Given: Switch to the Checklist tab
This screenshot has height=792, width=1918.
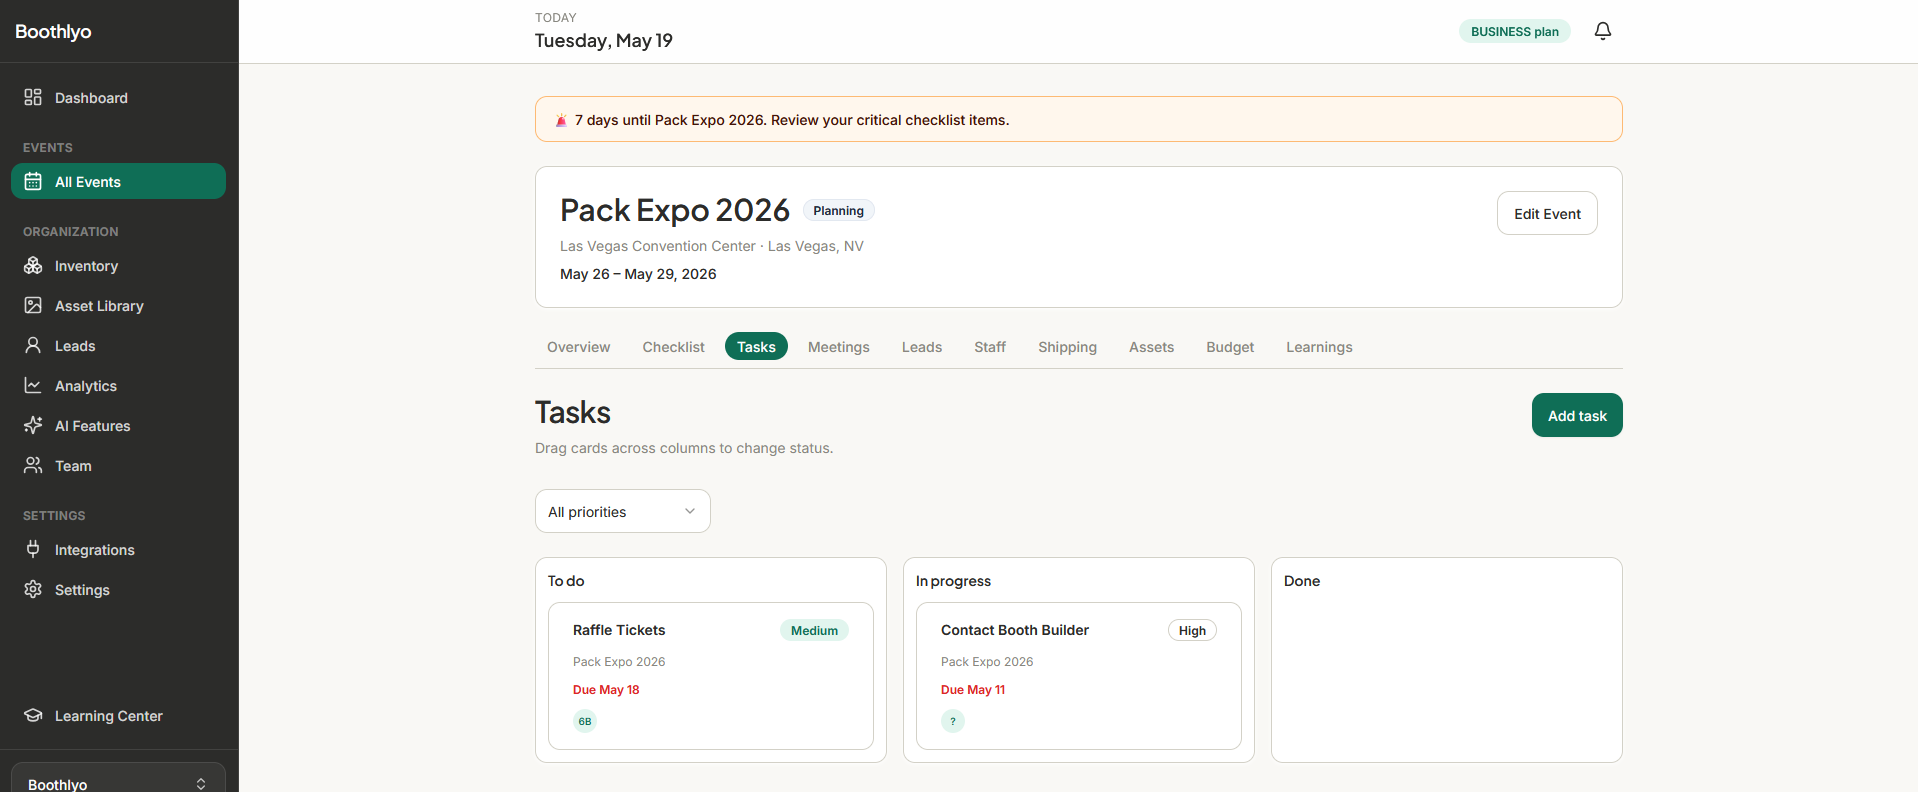Looking at the screenshot, I should 673,347.
